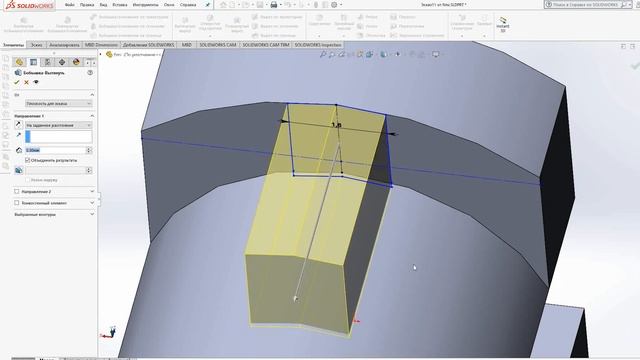Viewport: 640px width, 360px height.
Task: Click the draft on/off icon
Action: pos(19,170)
